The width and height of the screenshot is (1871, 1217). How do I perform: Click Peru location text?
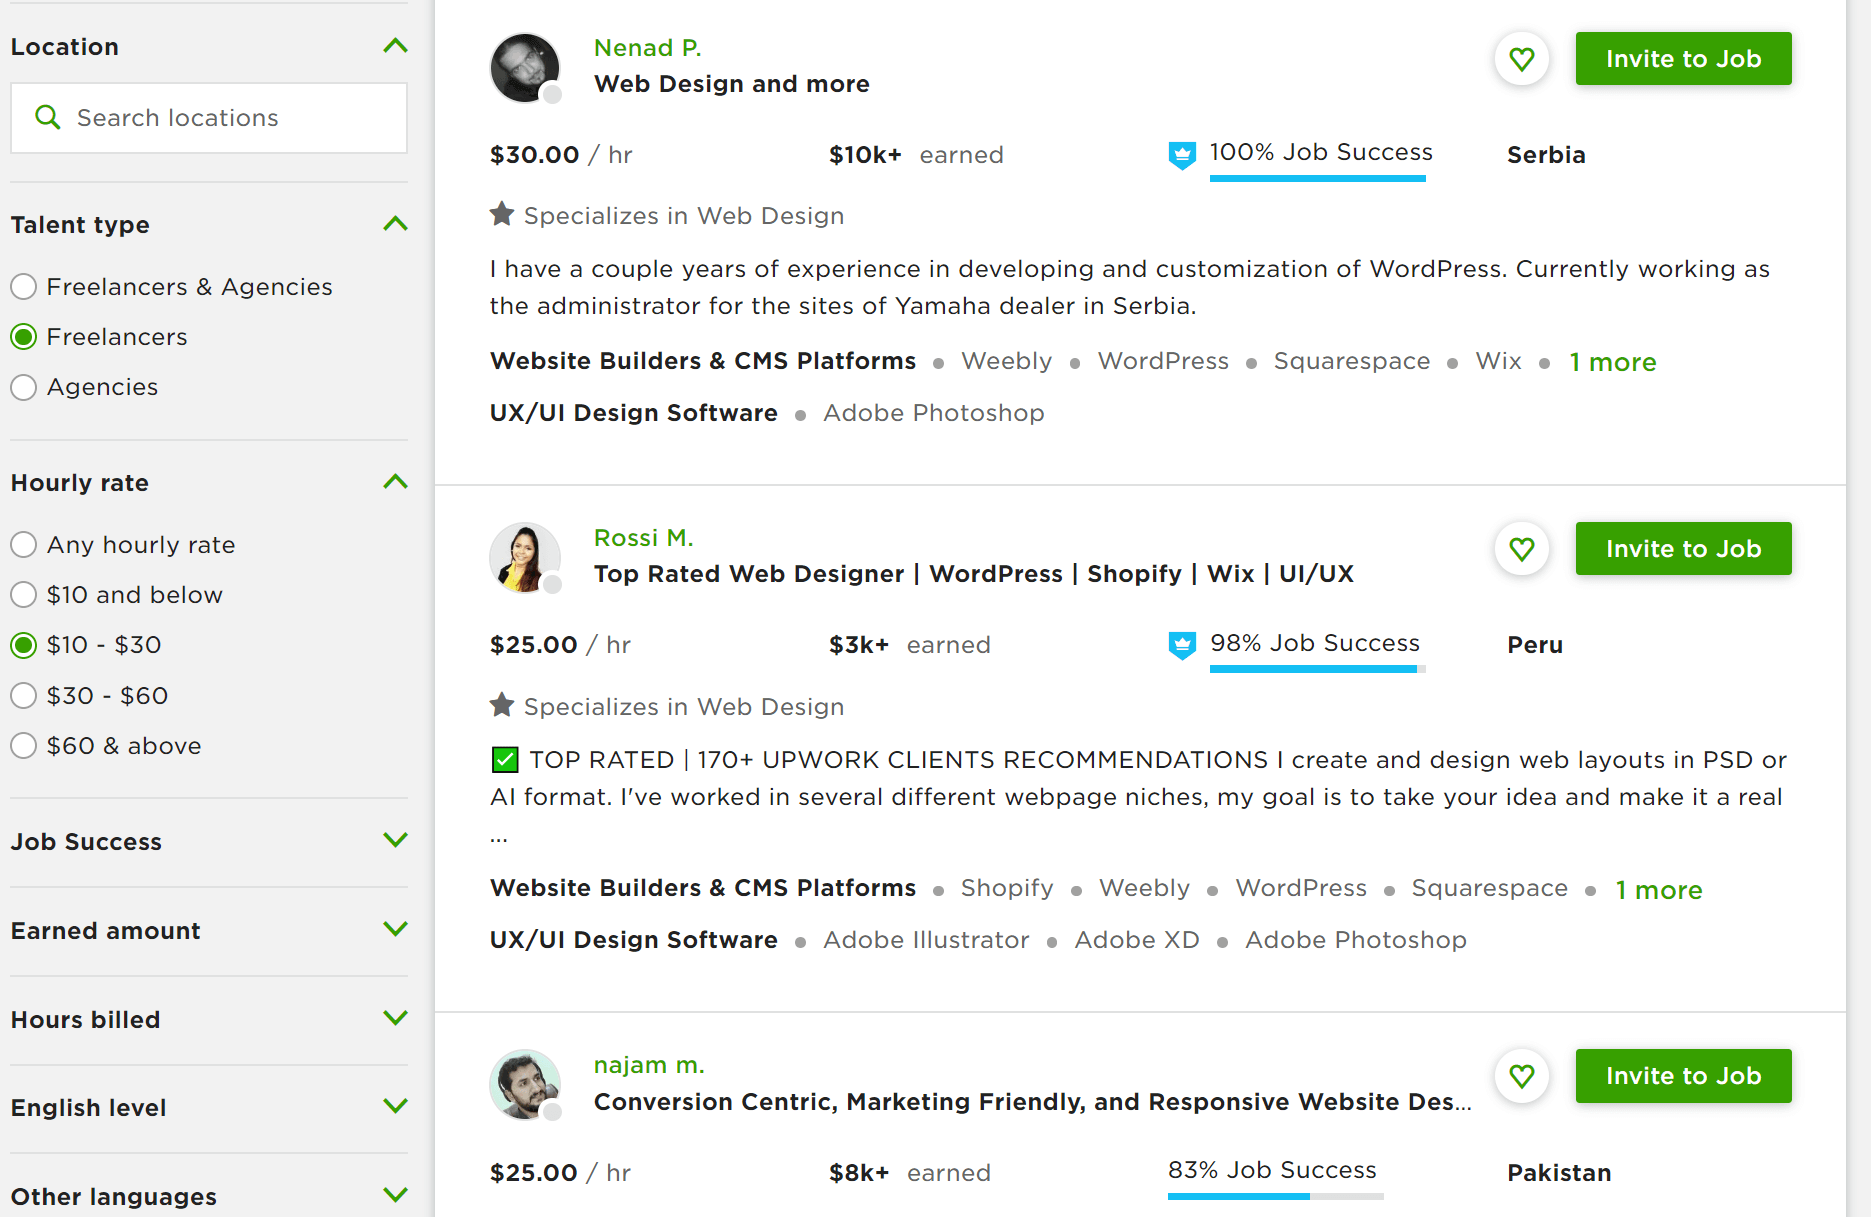click(x=1535, y=645)
